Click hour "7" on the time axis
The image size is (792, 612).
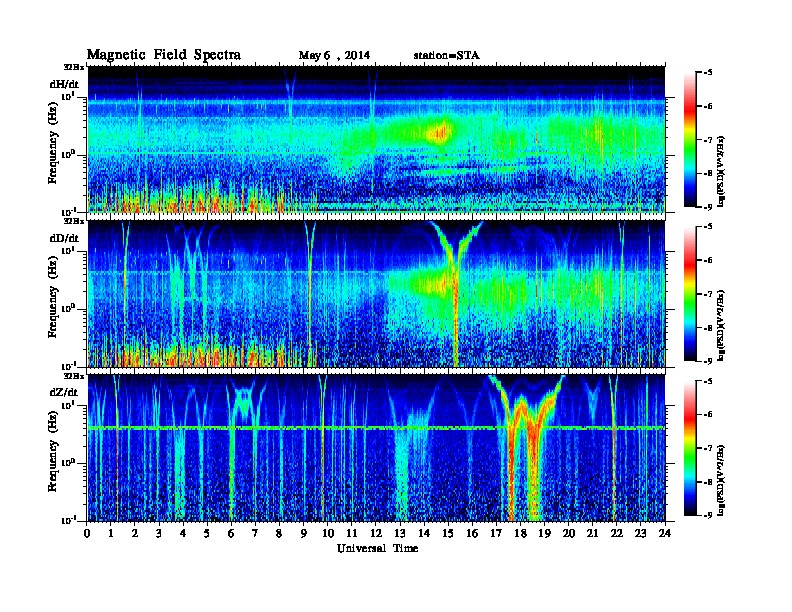[256, 534]
